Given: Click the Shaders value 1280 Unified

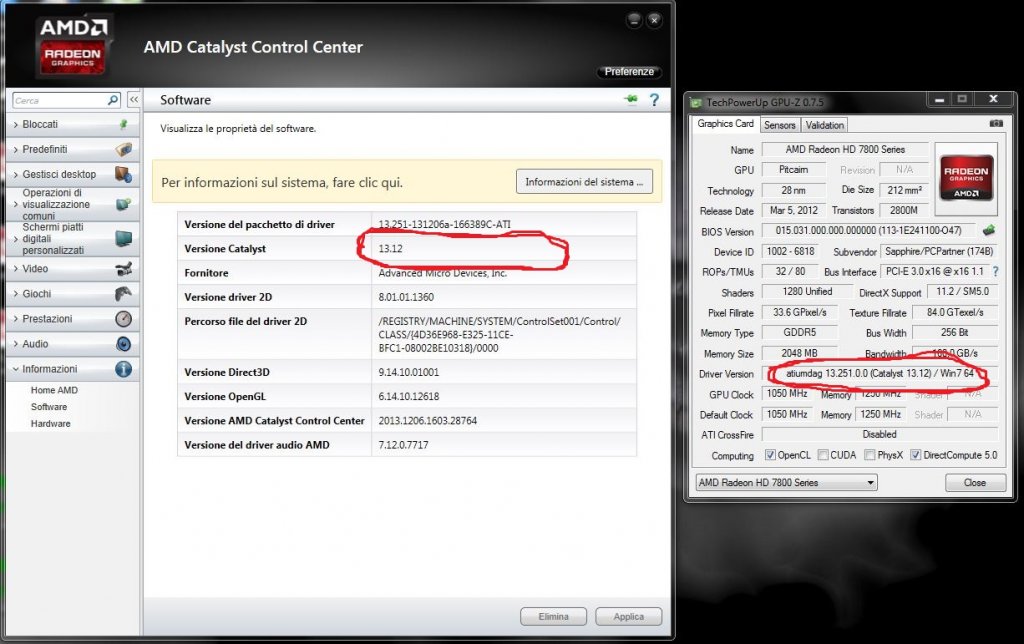Looking at the screenshot, I should click(807, 291).
